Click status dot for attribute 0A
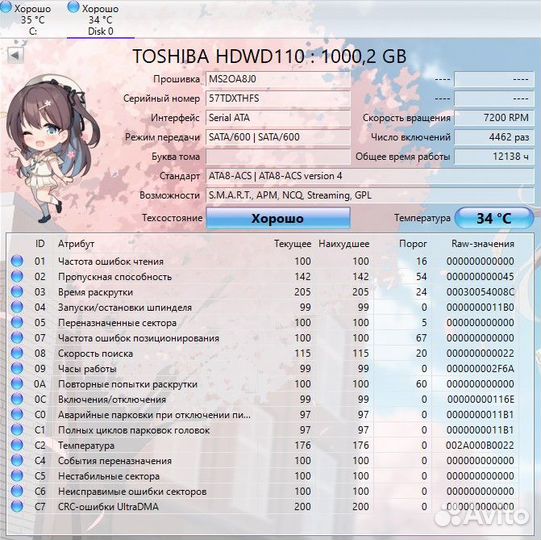 pos(17,384)
